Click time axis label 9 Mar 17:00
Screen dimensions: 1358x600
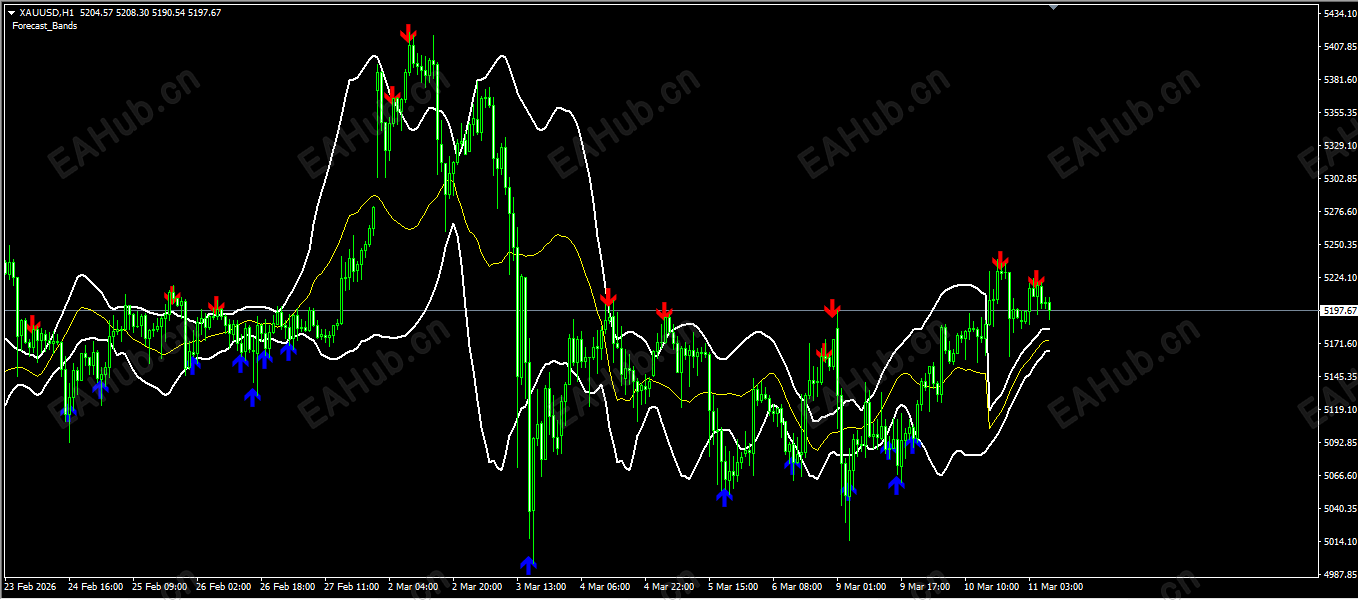coord(925,587)
